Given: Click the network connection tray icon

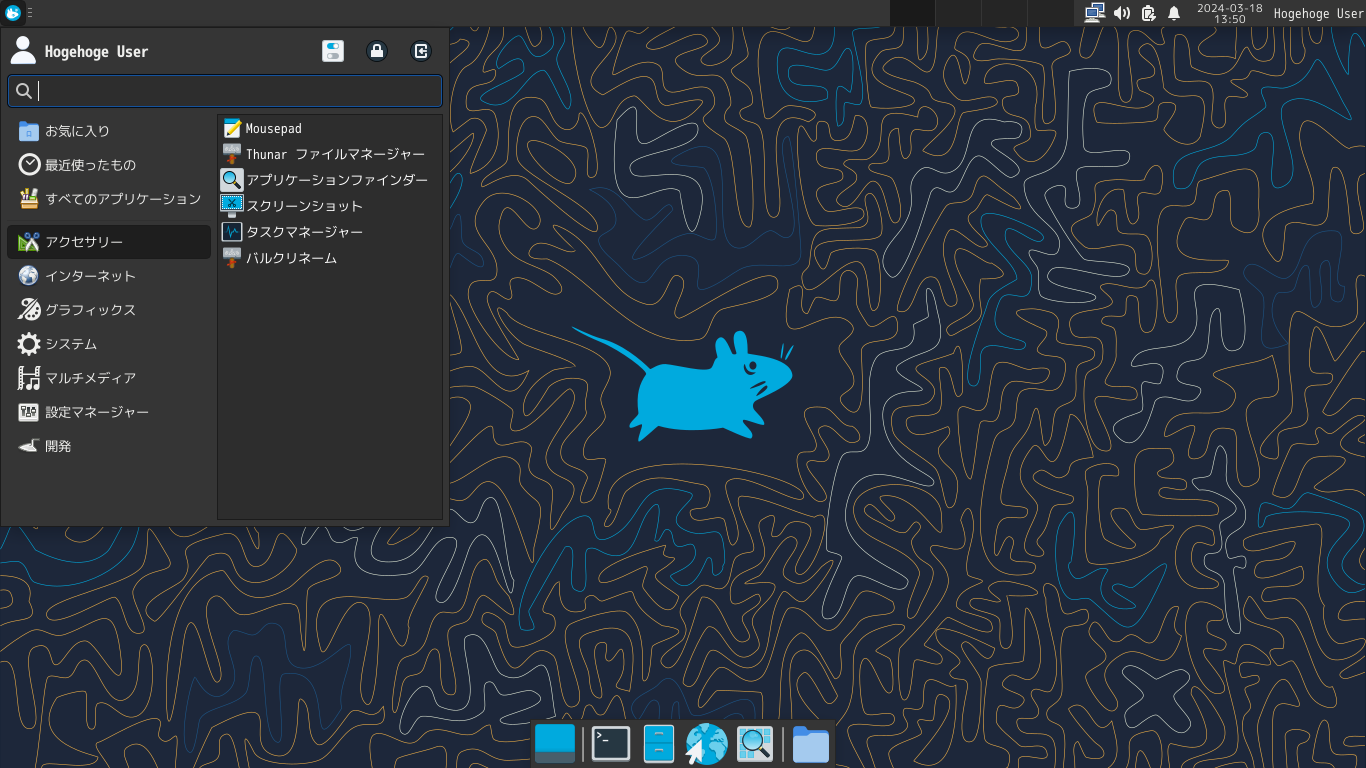Looking at the screenshot, I should (1095, 13).
